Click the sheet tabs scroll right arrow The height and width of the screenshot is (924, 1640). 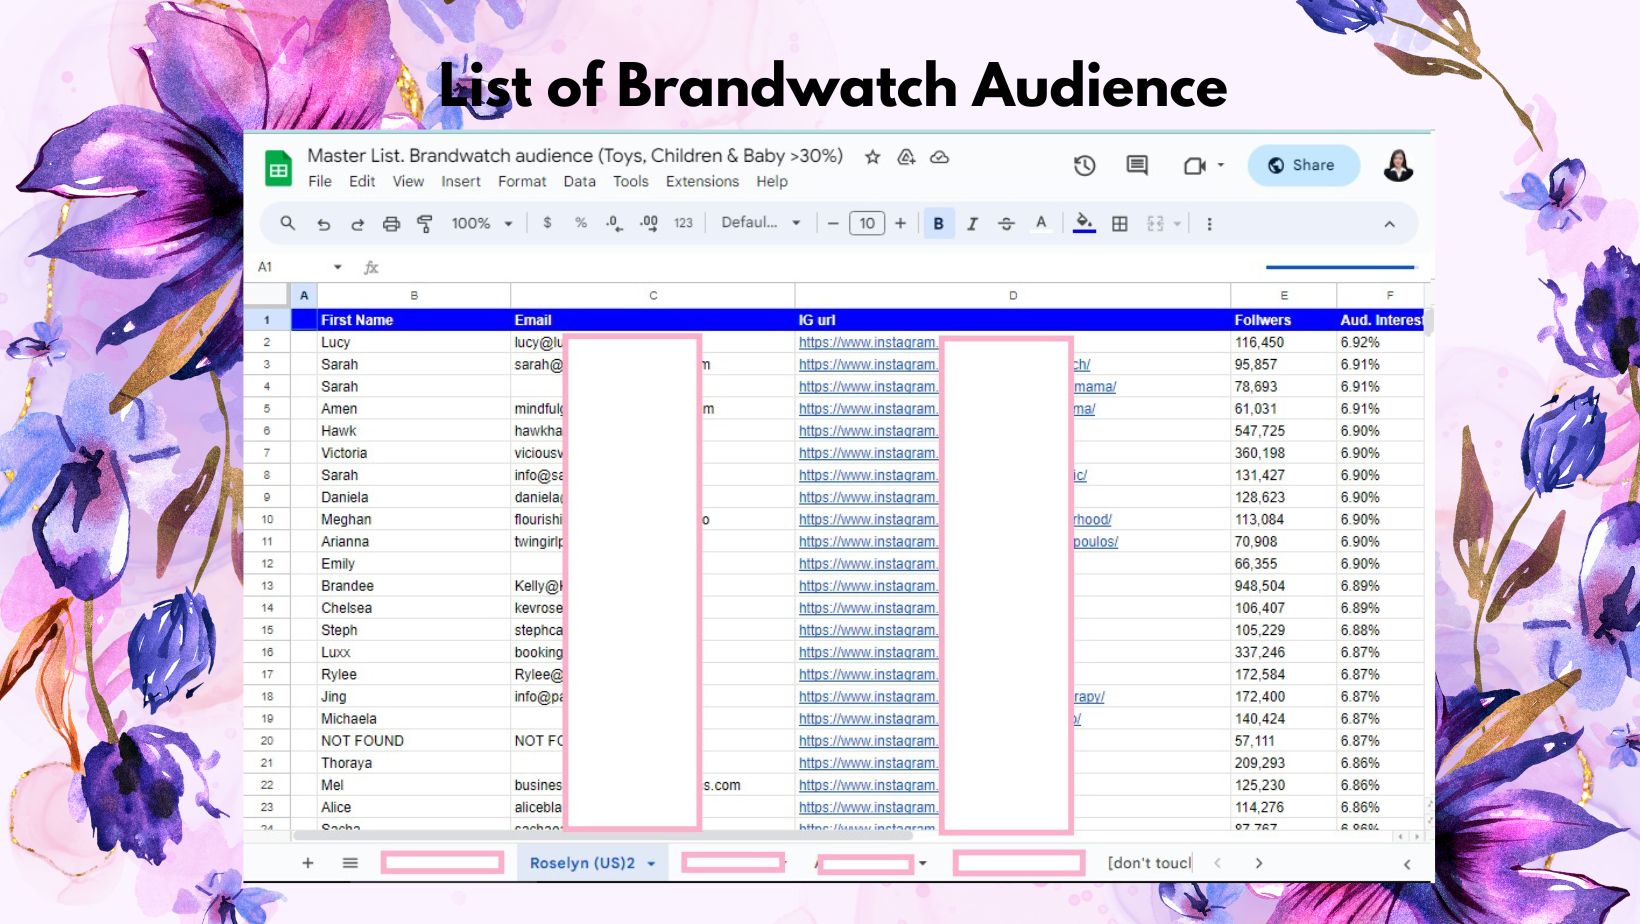[x=1259, y=863]
